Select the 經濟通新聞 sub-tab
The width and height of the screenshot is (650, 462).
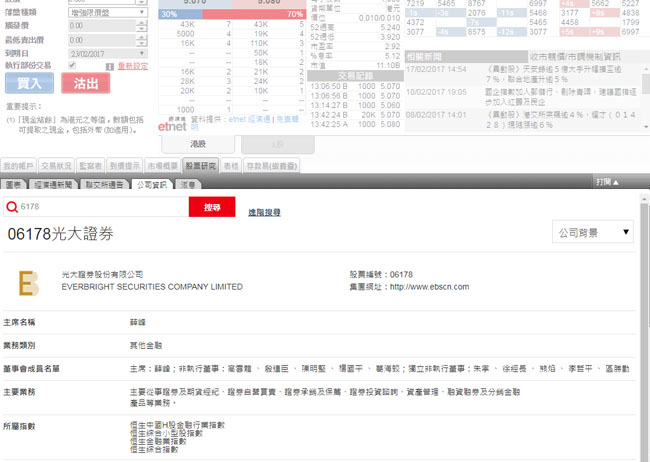pyautogui.click(x=53, y=185)
